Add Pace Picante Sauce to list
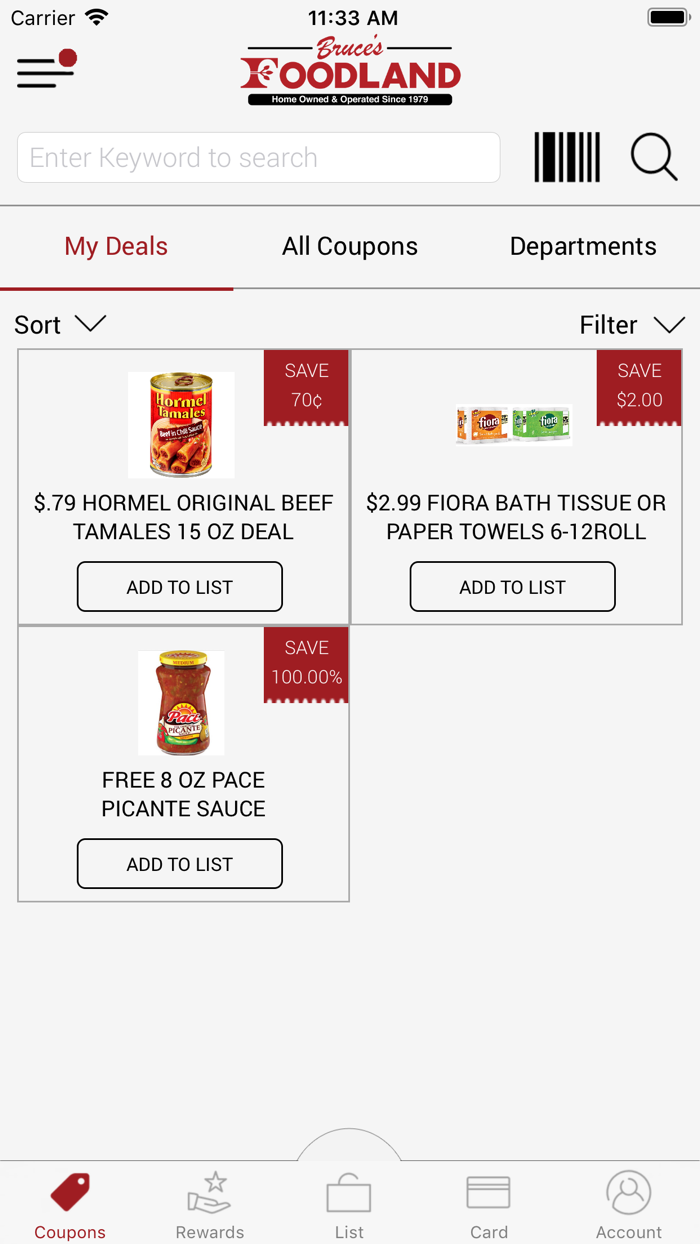The height and width of the screenshot is (1244, 700). coord(180,864)
